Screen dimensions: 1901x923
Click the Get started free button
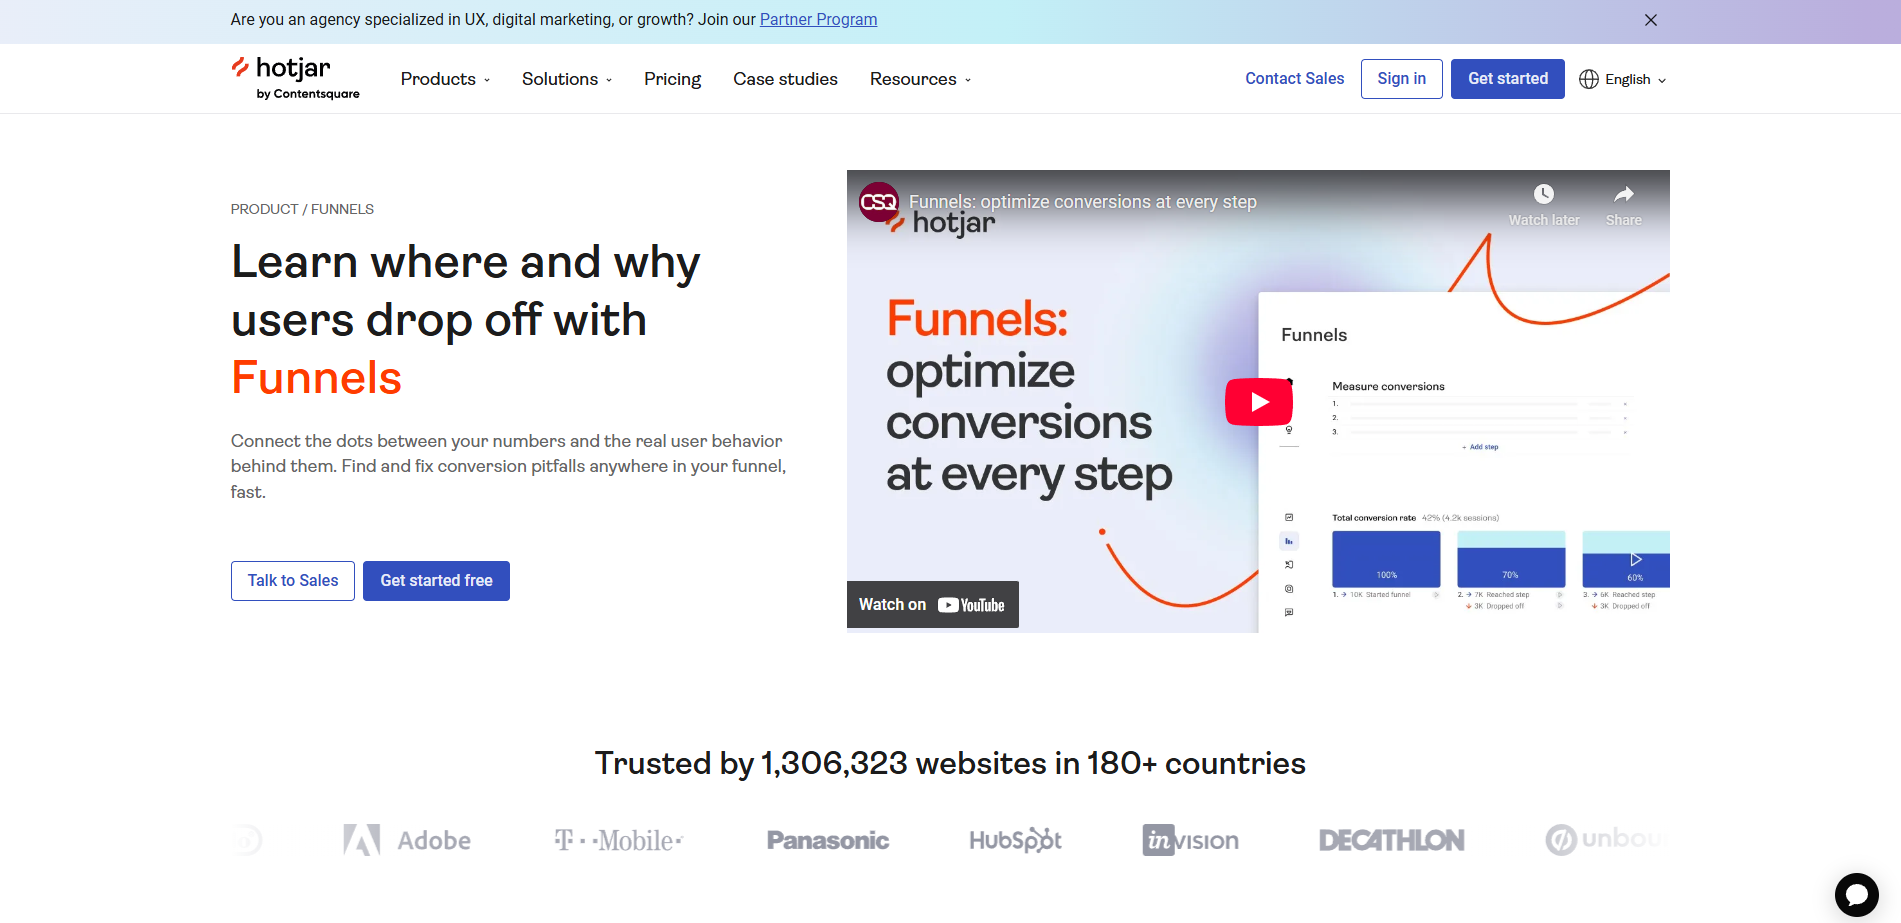[436, 581]
